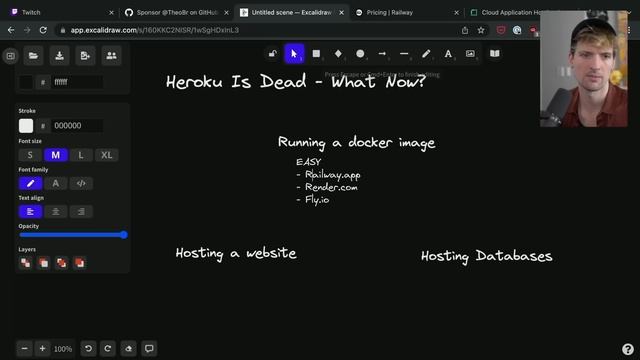Undo the last action
Screen dimensions: 640x360
coord(88,349)
